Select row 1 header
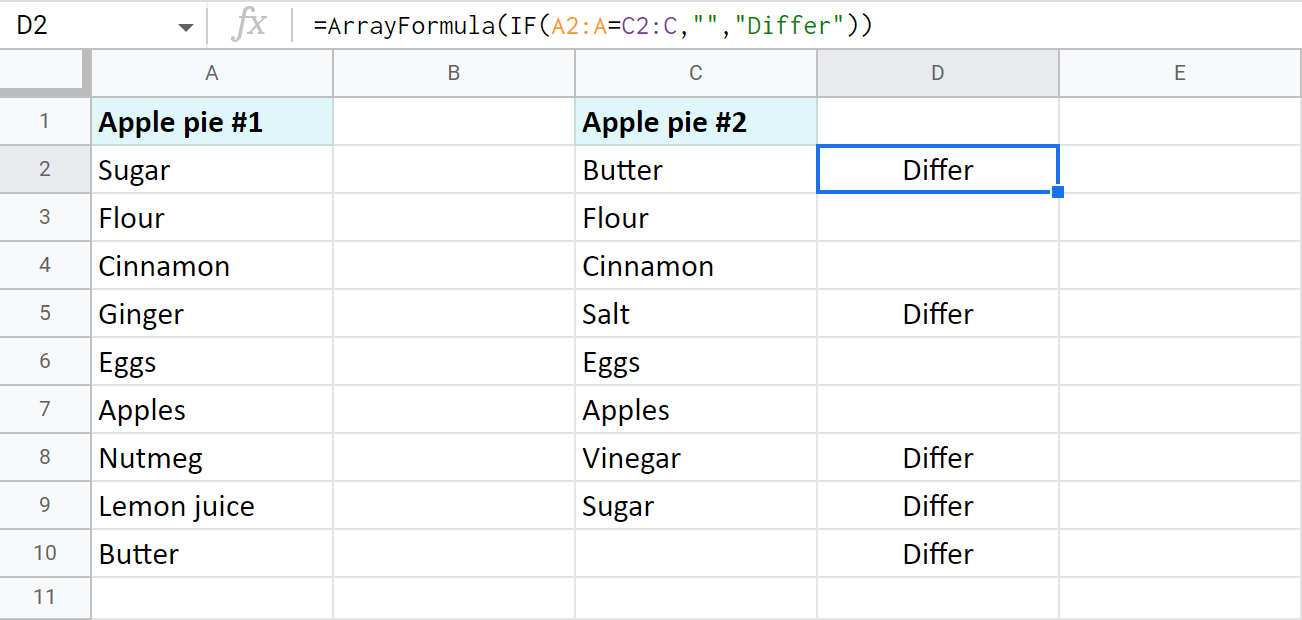1302x620 pixels. (45, 122)
